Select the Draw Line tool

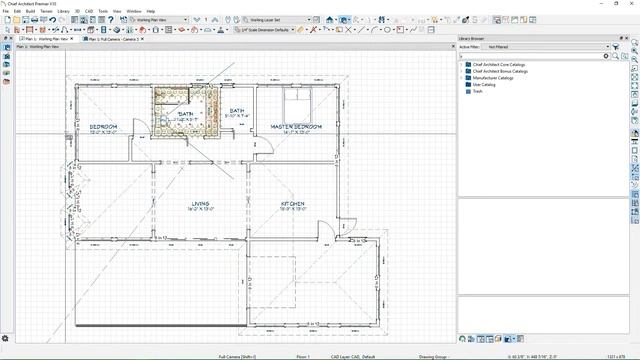click(x=361, y=30)
